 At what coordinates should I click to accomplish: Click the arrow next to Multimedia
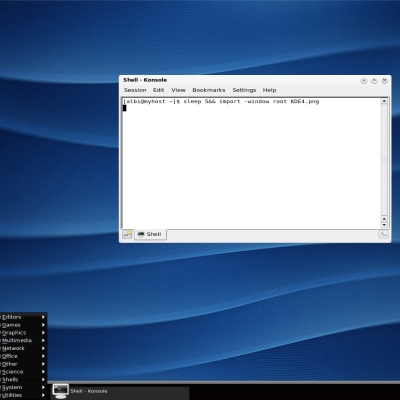tap(43, 340)
